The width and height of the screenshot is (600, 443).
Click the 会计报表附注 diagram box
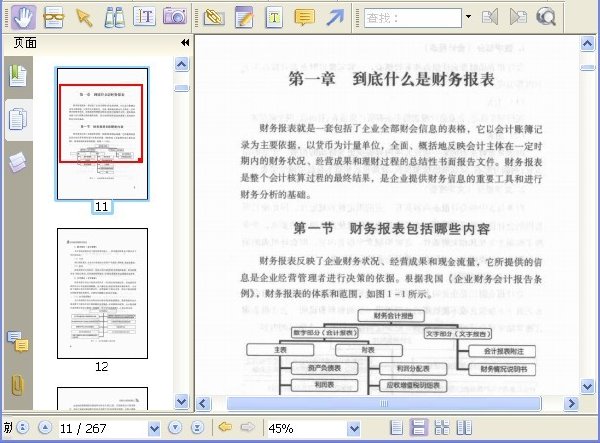point(502,351)
